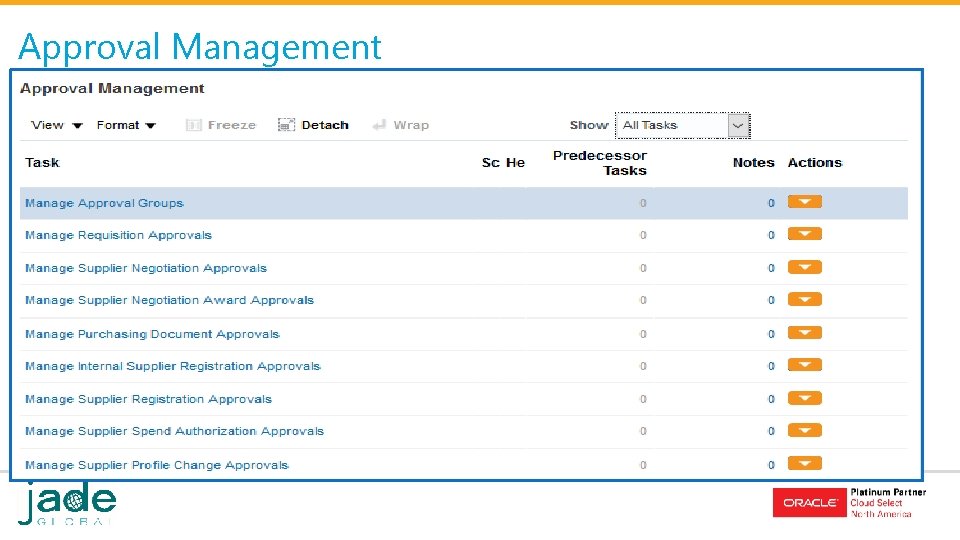This screenshot has height=540, width=960.
Task: Expand actions for Supplier Profile Change Approvals
Action: pyautogui.click(x=804, y=463)
